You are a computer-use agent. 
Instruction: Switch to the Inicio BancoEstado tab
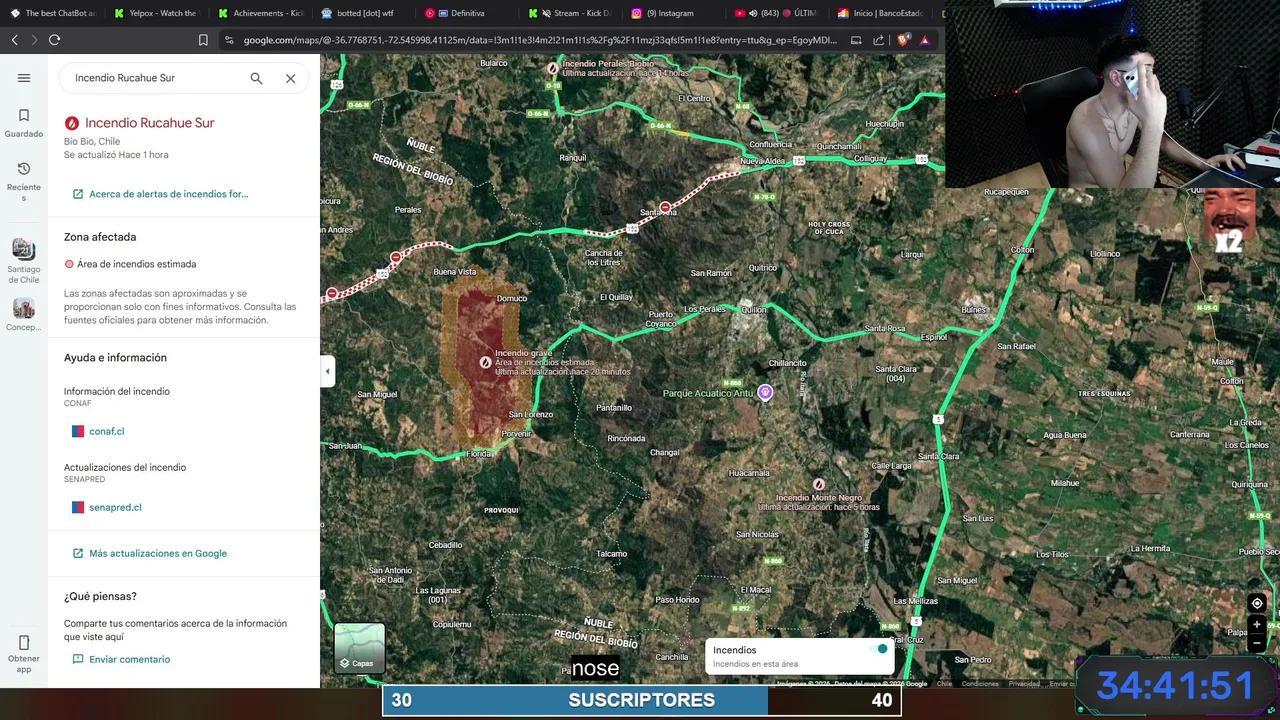click(x=883, y=13)
